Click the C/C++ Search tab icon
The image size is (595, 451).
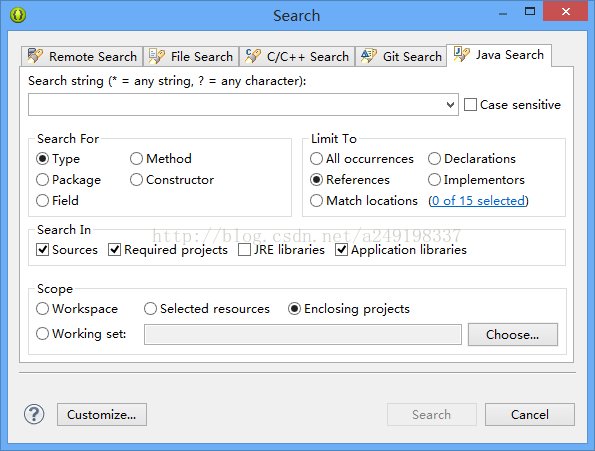pos(253,56)
